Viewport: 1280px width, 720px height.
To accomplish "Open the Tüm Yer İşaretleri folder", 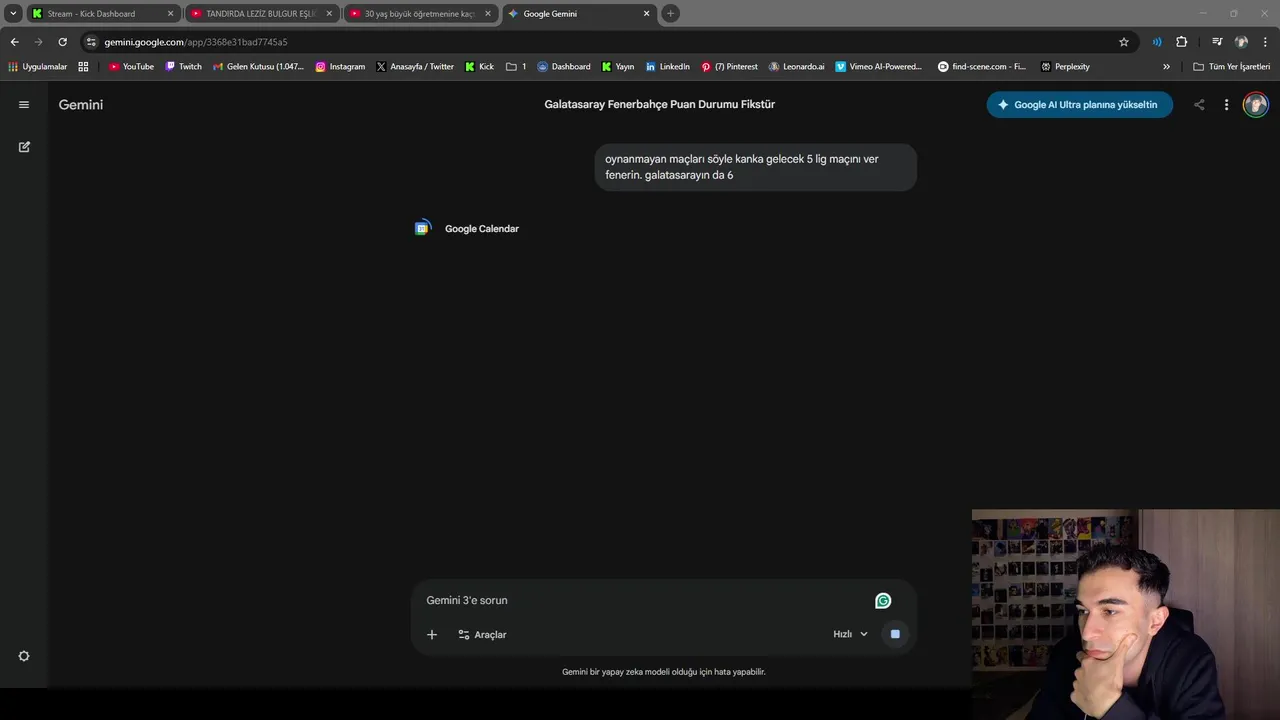I will coord(1232,67).
